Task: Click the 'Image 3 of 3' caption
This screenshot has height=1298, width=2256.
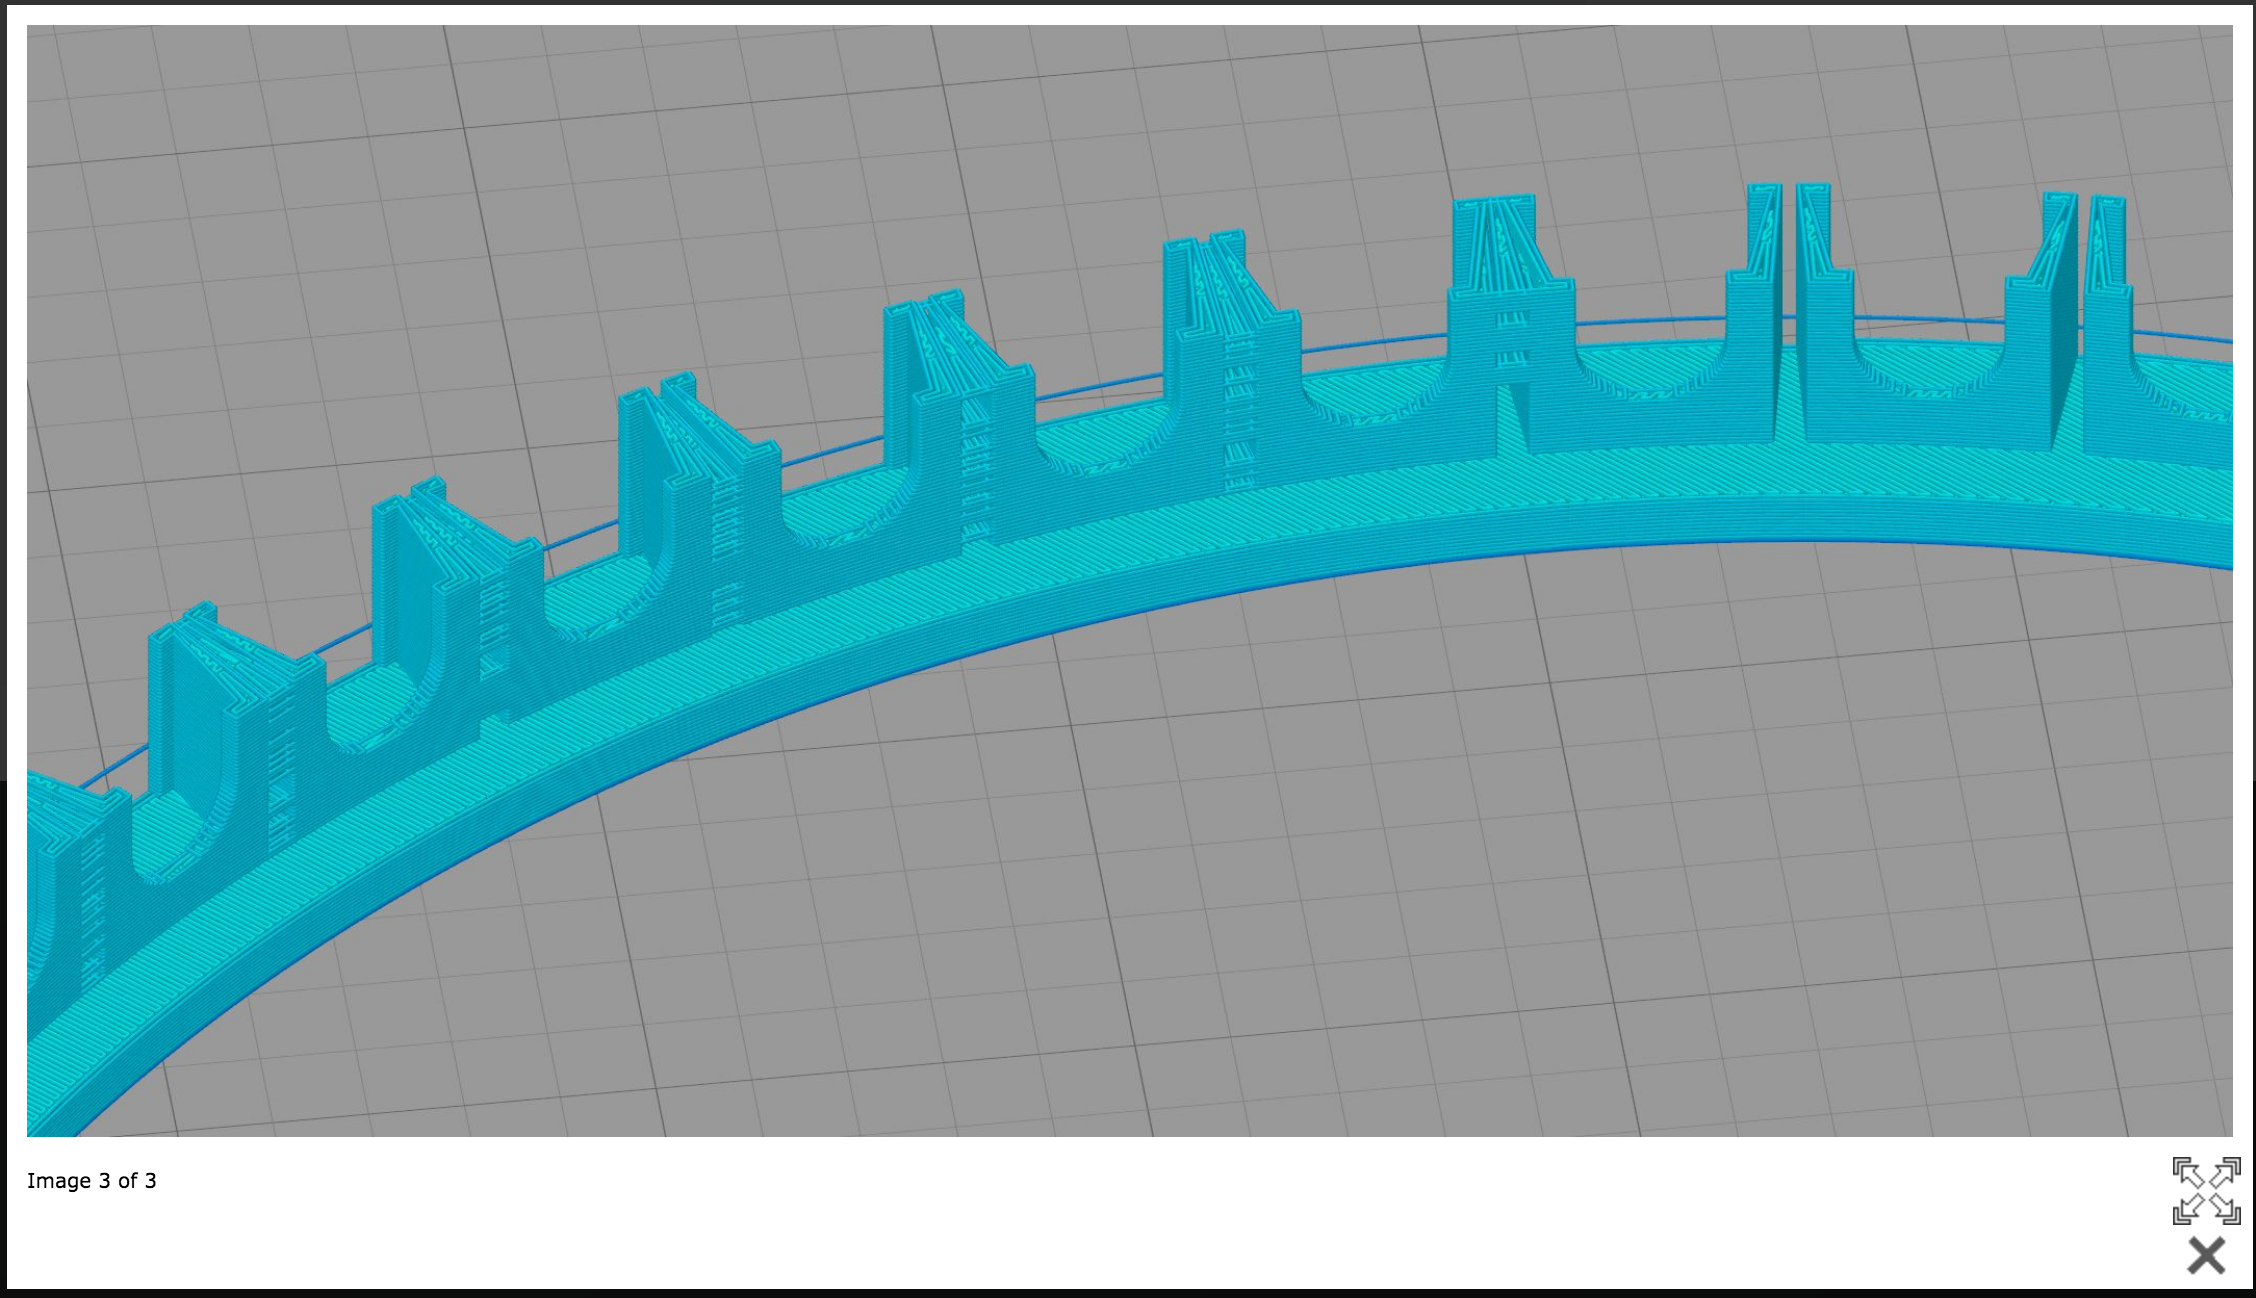Action: 92,1181
